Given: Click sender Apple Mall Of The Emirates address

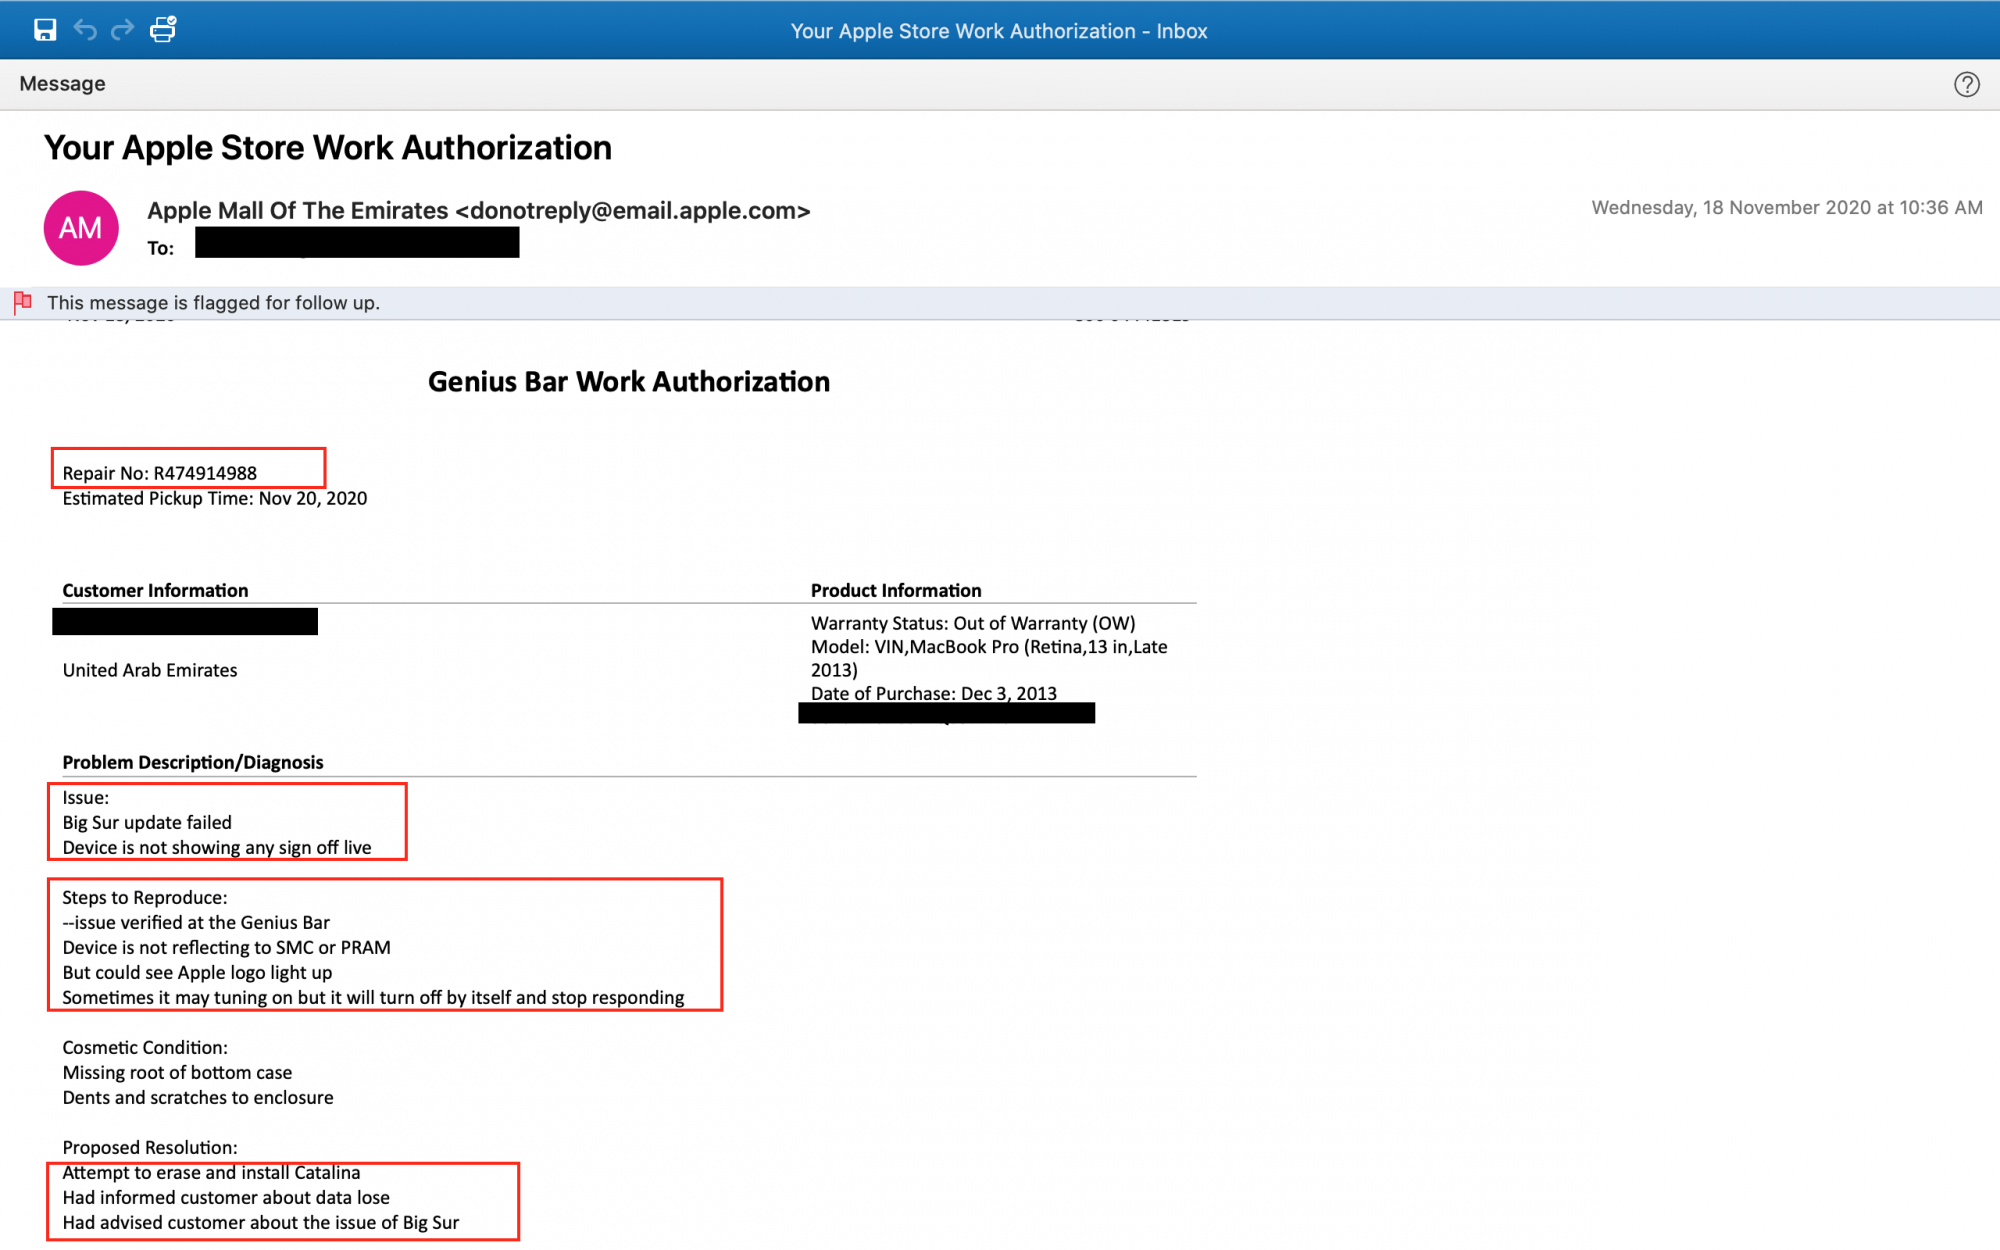Looking at the screenshot, I should click(478, 210).
